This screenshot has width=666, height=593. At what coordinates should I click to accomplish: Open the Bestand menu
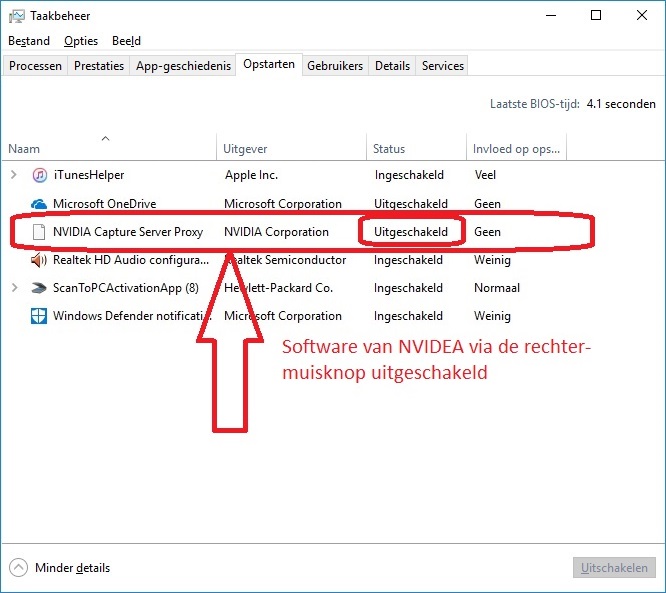pyautogui.click(x=29, y=41)
